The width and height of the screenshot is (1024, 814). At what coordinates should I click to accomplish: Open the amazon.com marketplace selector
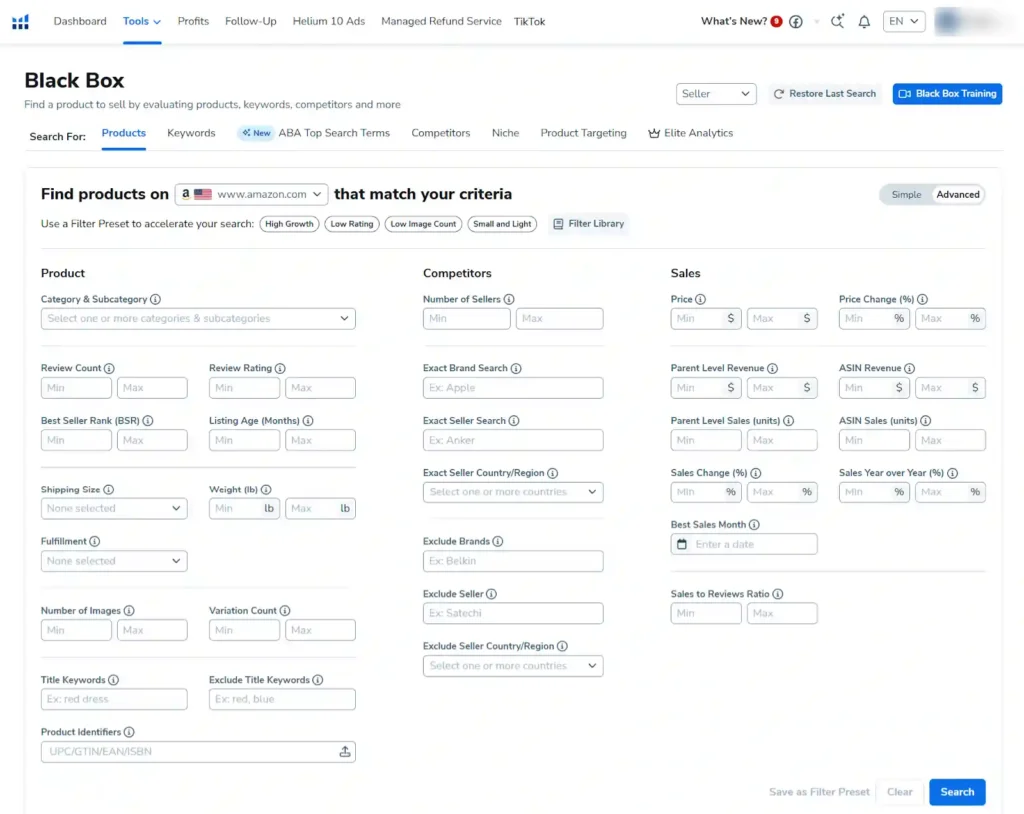point(251,195)
